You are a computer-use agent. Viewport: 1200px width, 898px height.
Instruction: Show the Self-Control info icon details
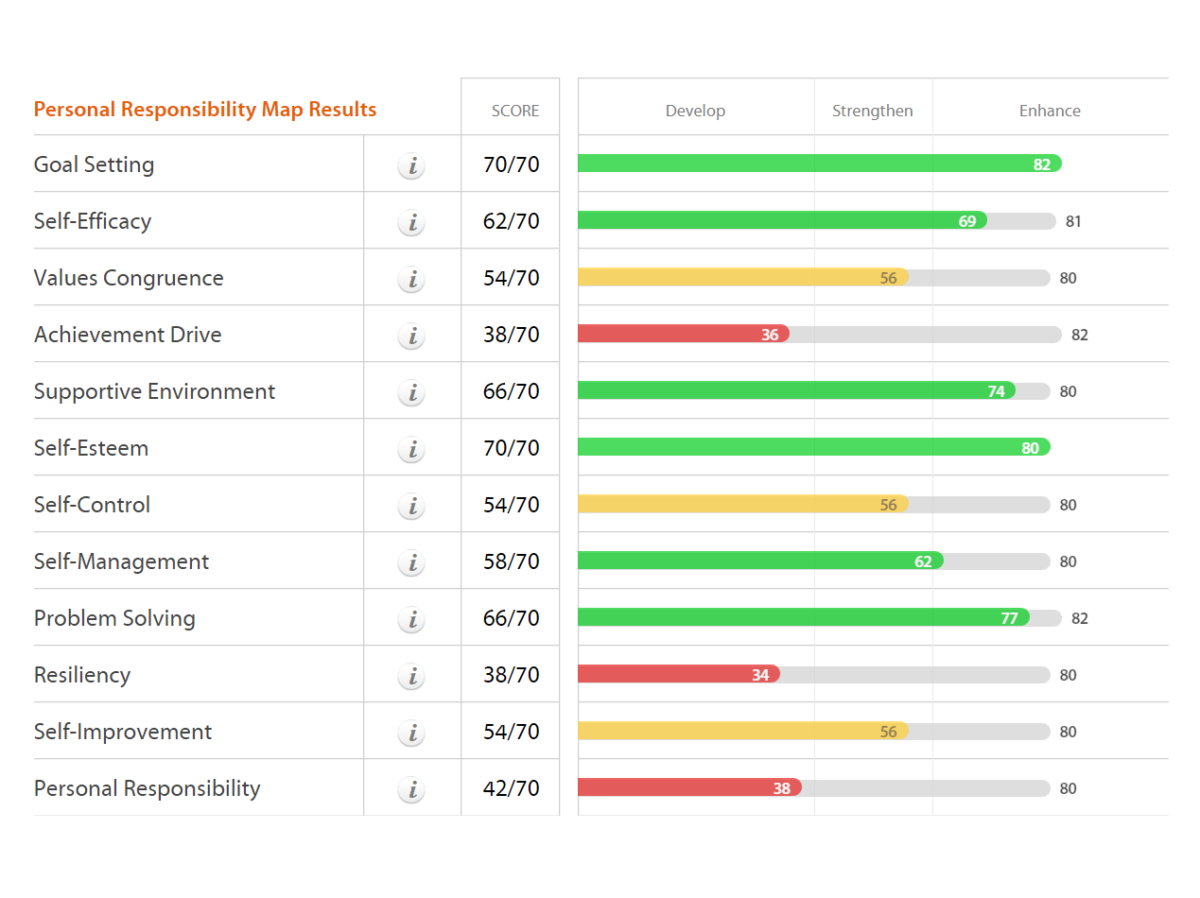pyautogui.click(x=411, y=506)
